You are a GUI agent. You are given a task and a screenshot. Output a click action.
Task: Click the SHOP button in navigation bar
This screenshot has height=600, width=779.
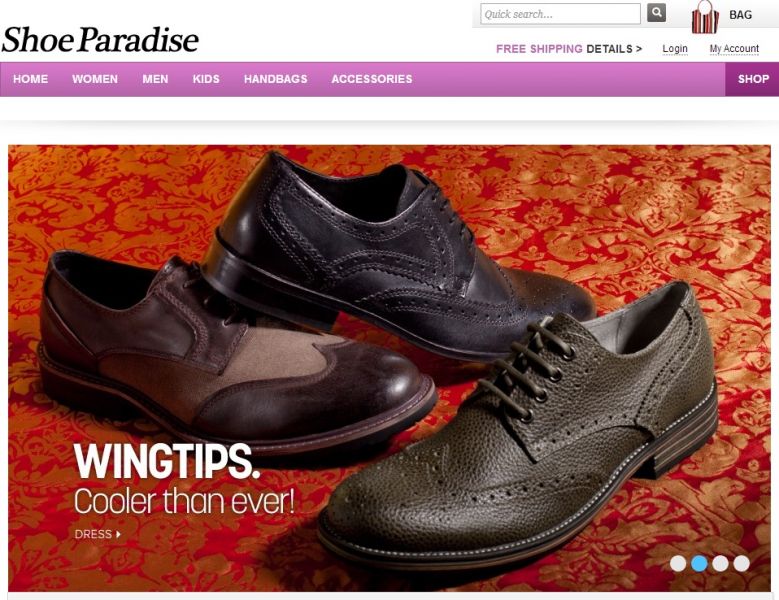tap(752, 79)
